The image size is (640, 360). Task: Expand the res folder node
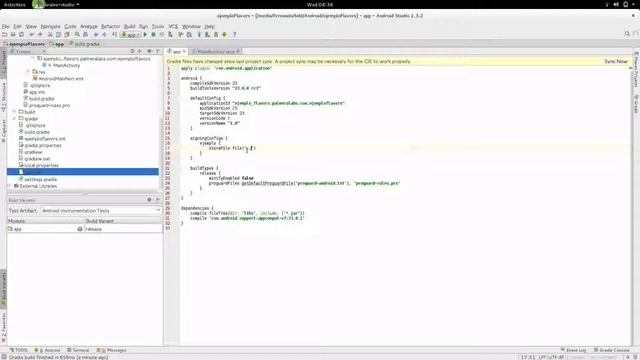click(28, 72)
